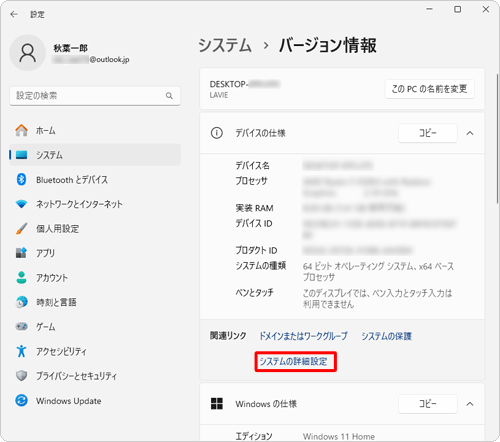
Task: Click the 秋葉一郎 account name
Action: pos(70,48)
